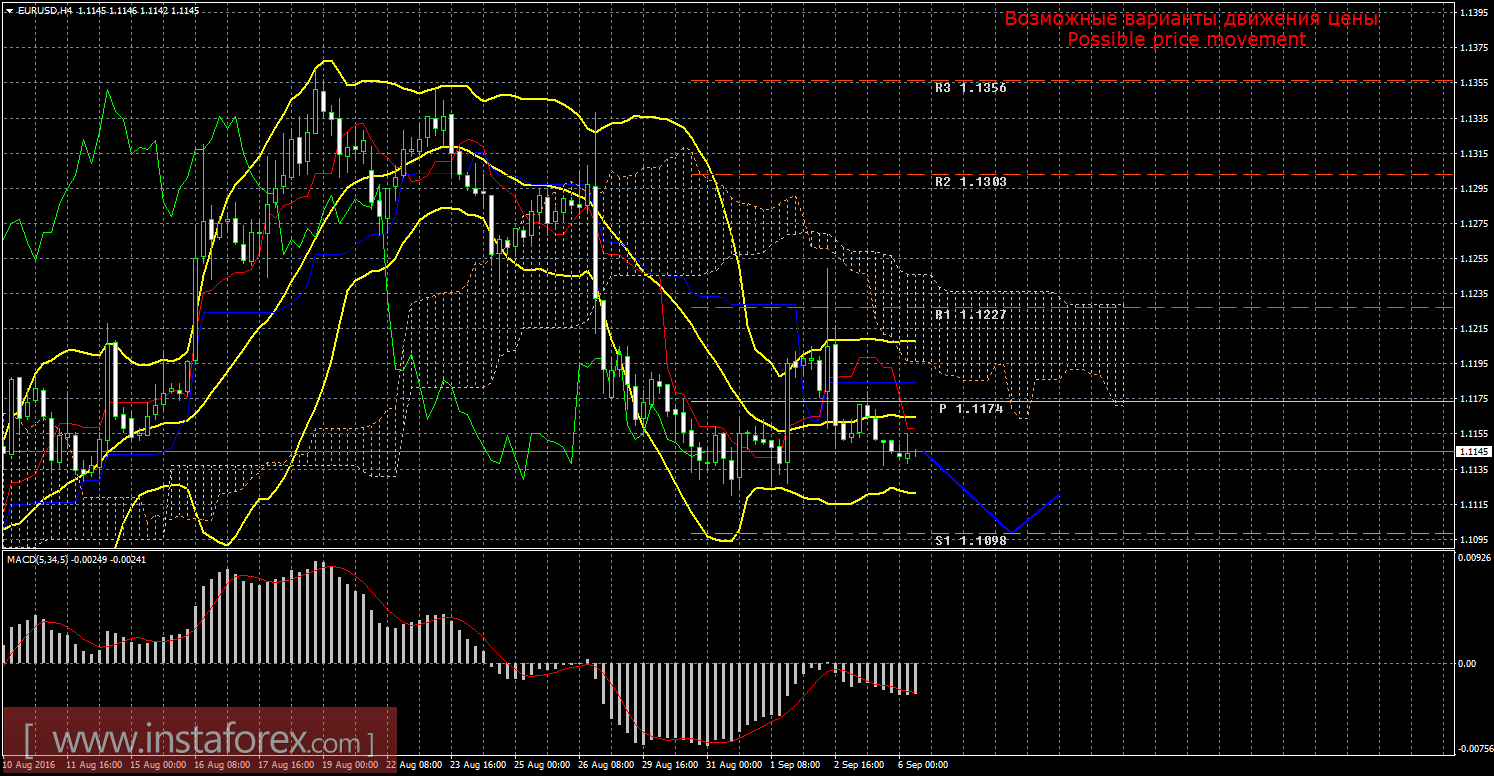Screen dimensions: 1494x776
Task: Click the 25 Aug 00:00 time label
Action: click(542, 765)
